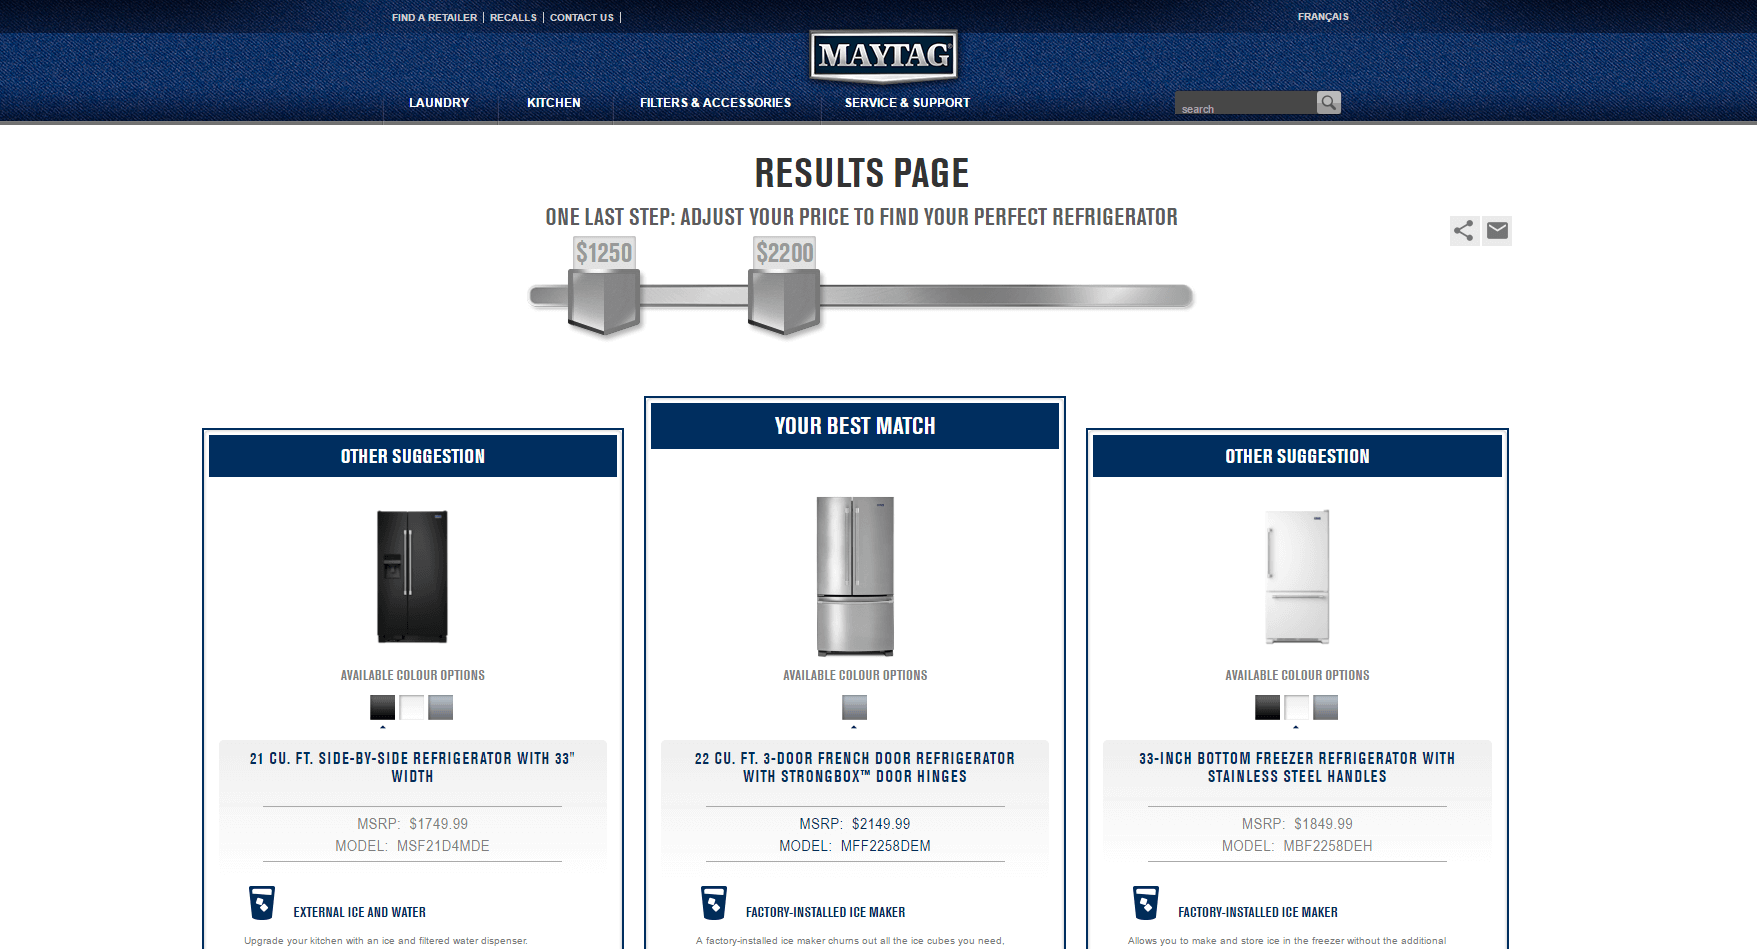Choose white colour for MBF2258DEH
Screen dimensions: 1757x949
1297,707
